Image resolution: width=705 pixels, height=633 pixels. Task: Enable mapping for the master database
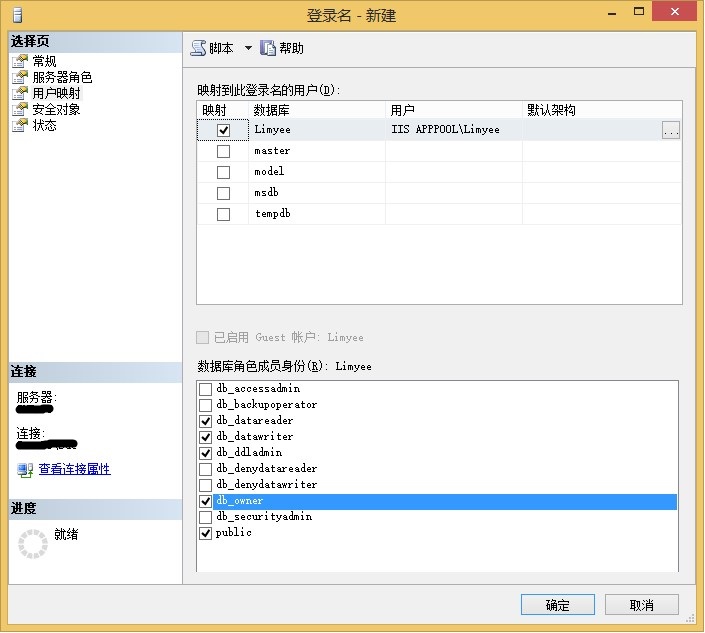coord(223,152)
